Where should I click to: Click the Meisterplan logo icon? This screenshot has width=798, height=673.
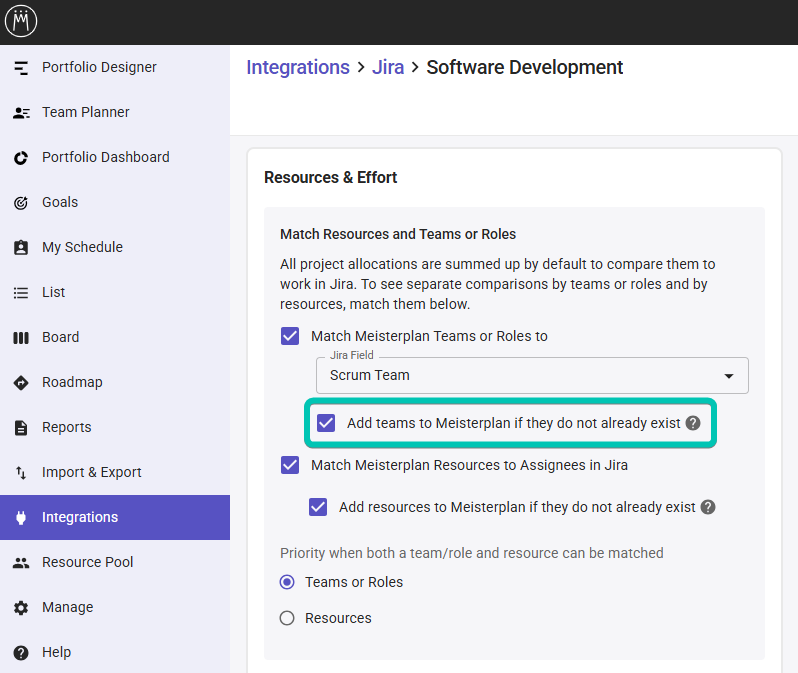point(21,21)
